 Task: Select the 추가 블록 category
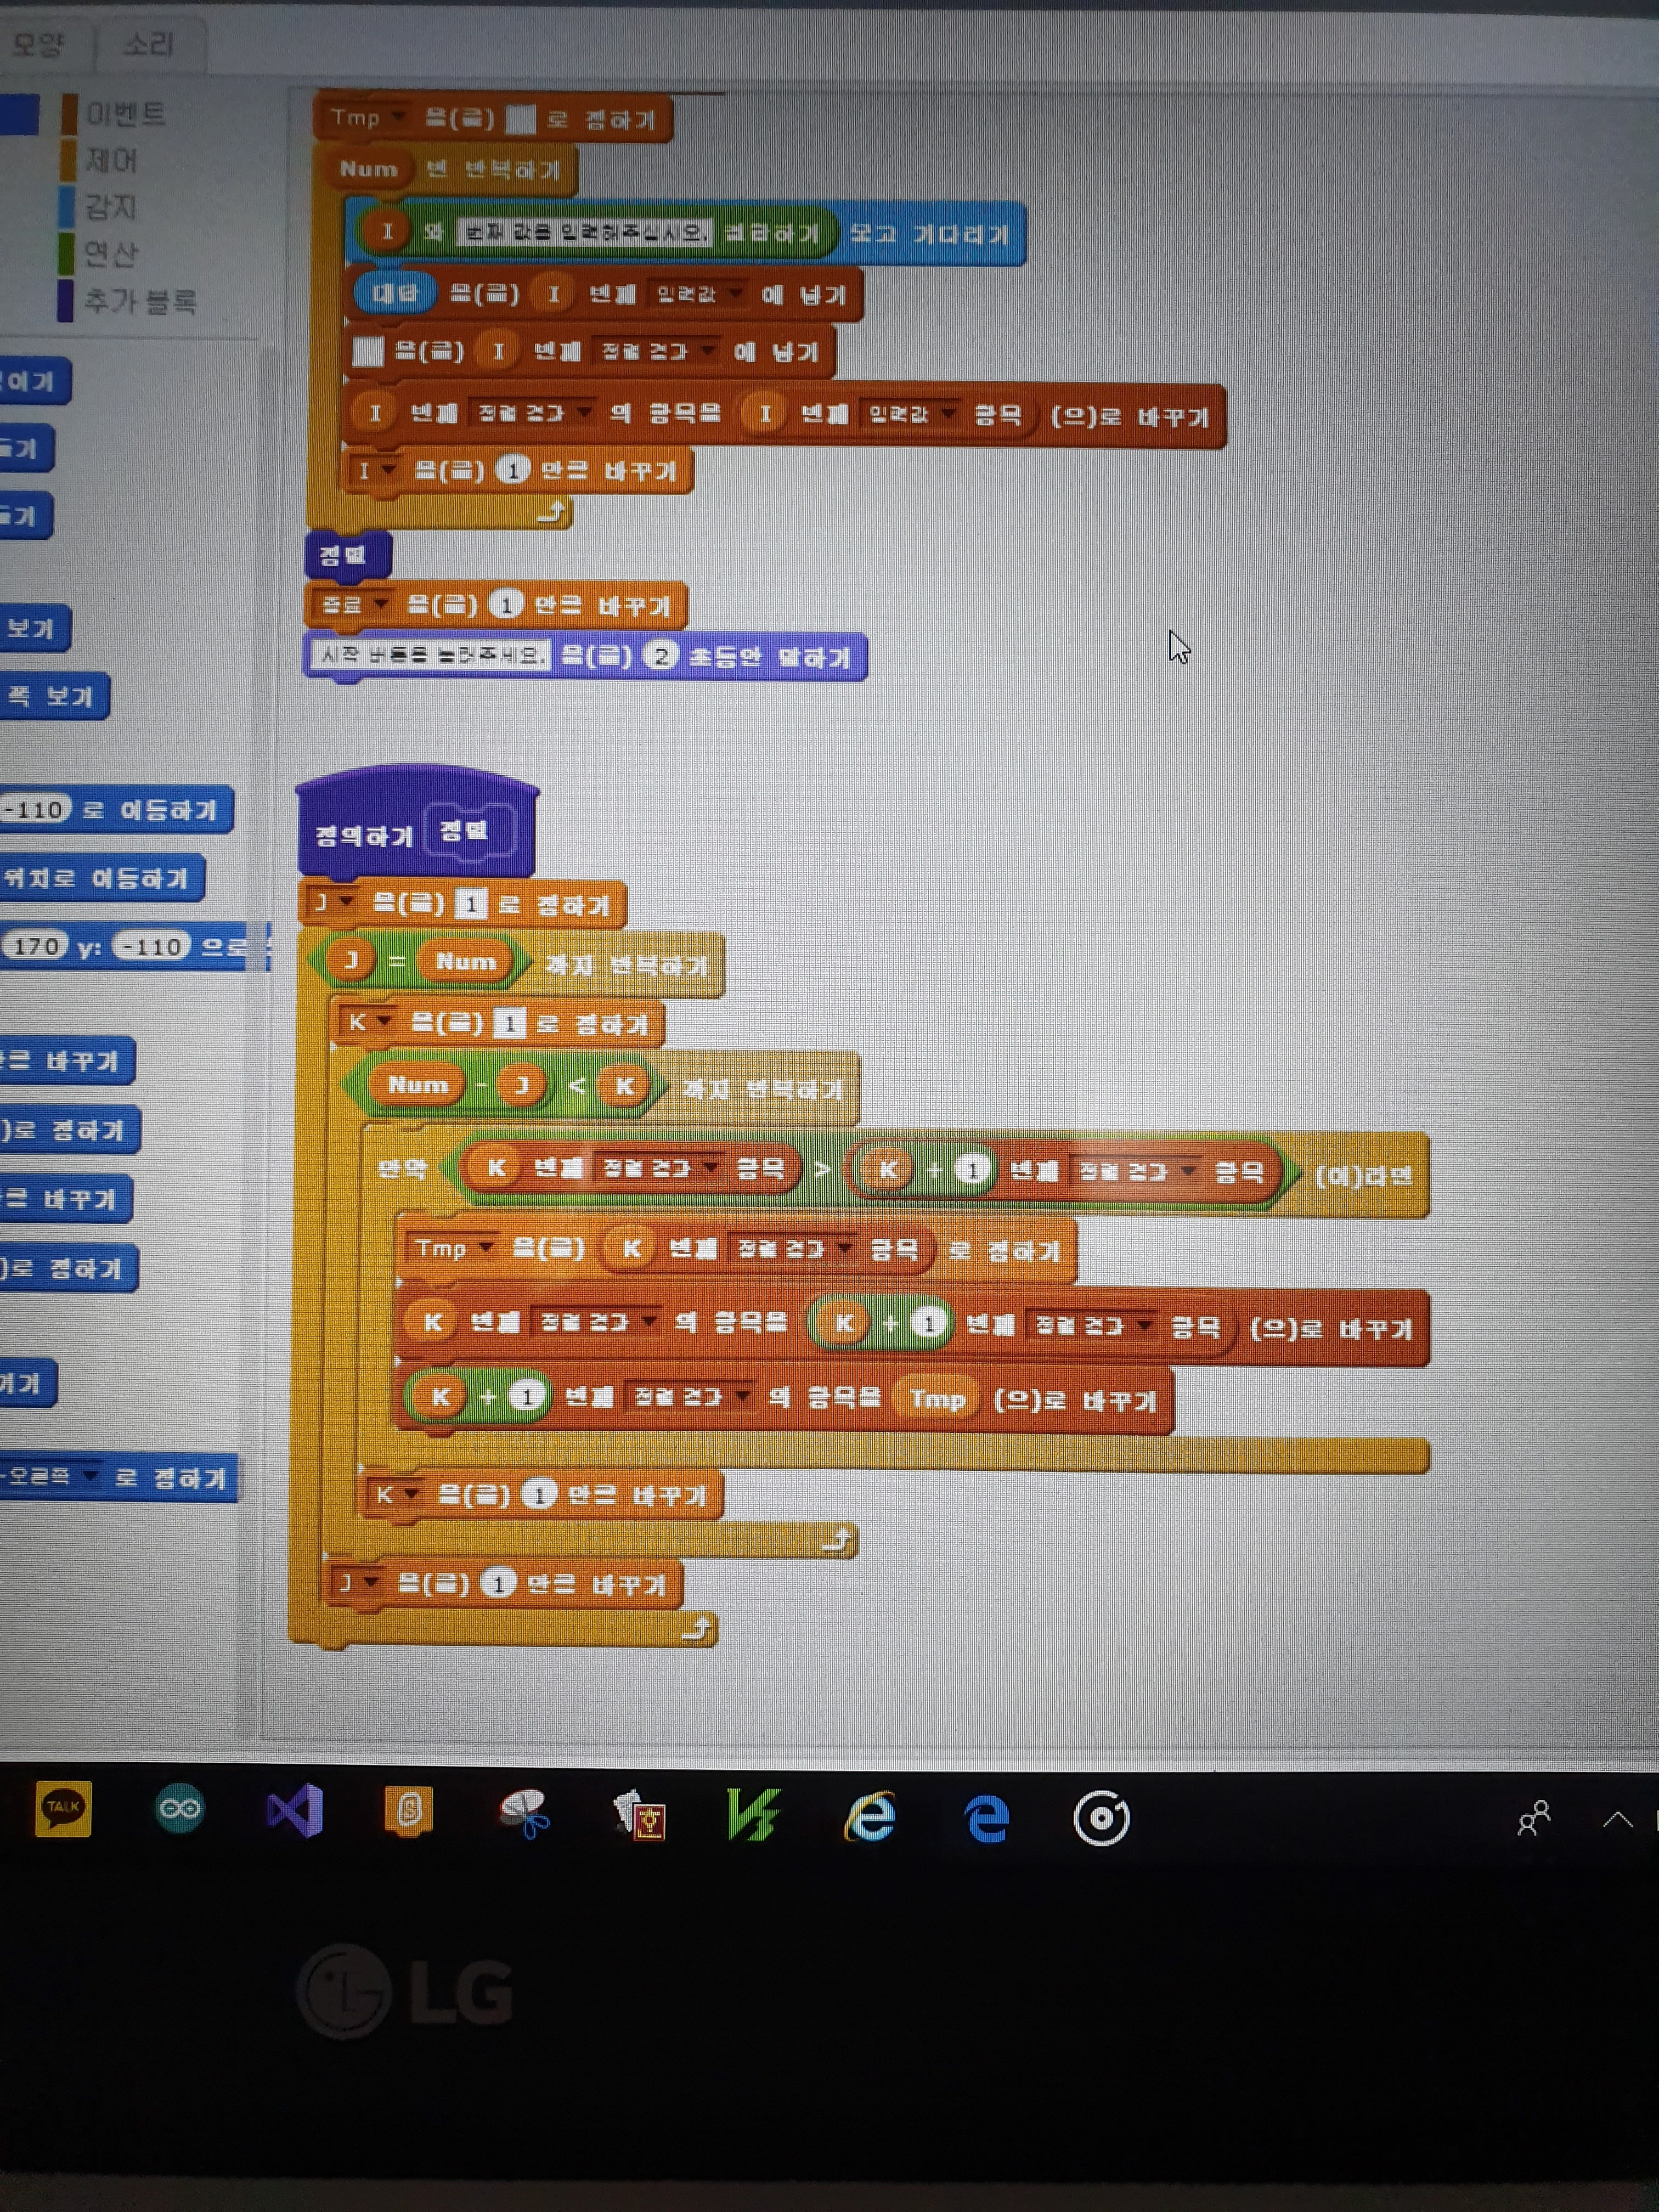click(140, 301)
